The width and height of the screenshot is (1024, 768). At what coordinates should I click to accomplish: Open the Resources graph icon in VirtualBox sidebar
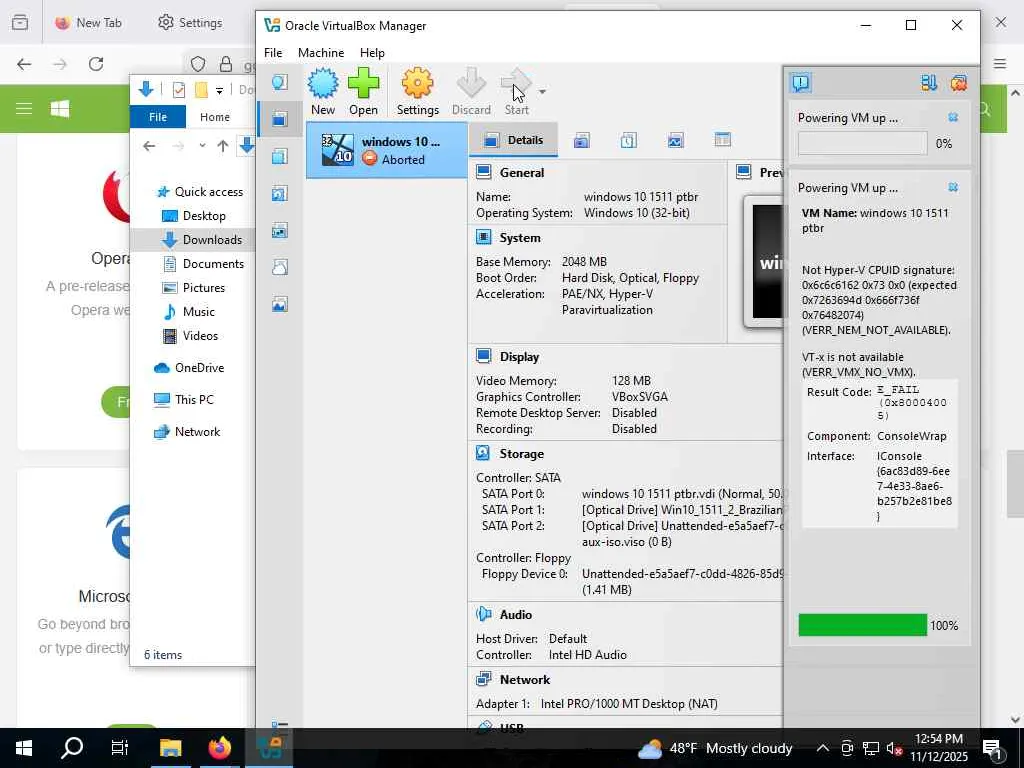click(280, 304)
